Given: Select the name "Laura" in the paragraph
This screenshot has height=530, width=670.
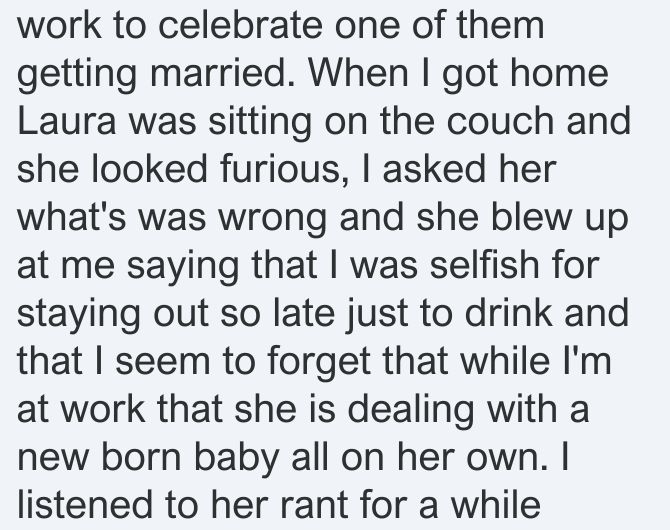Looking at the screenshot, I should tap(67, 121).
